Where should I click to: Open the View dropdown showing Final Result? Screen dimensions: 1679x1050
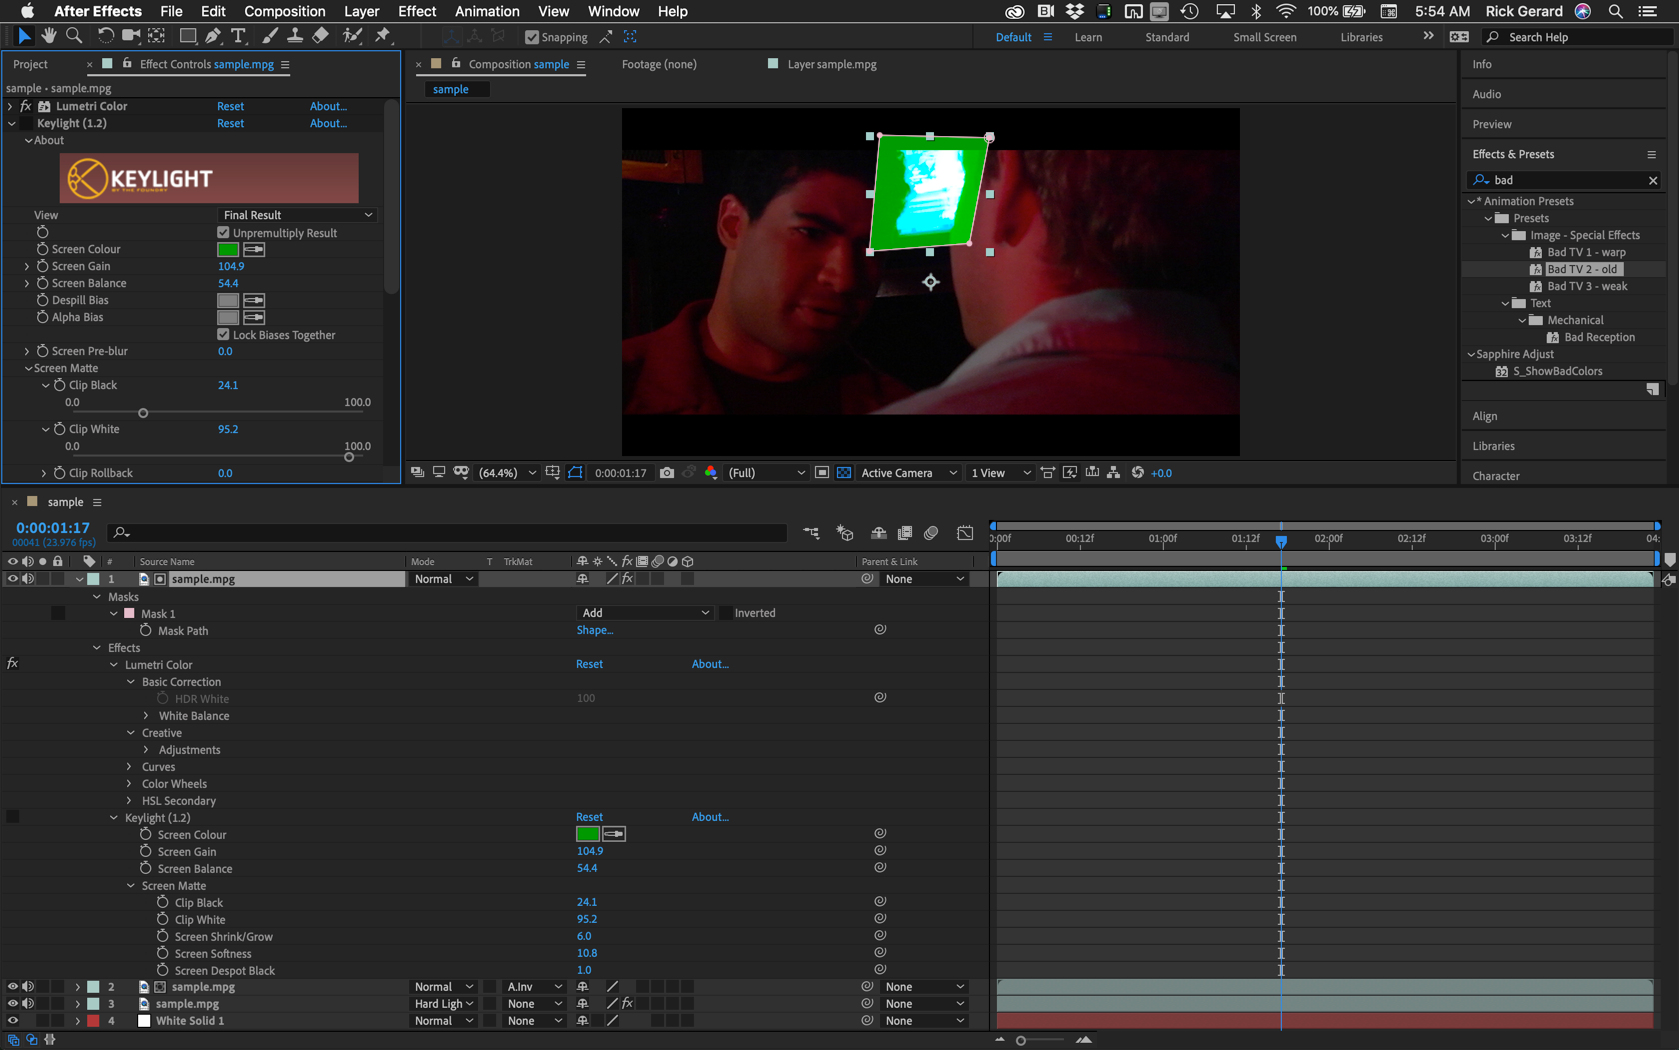[x=296, y=214]
